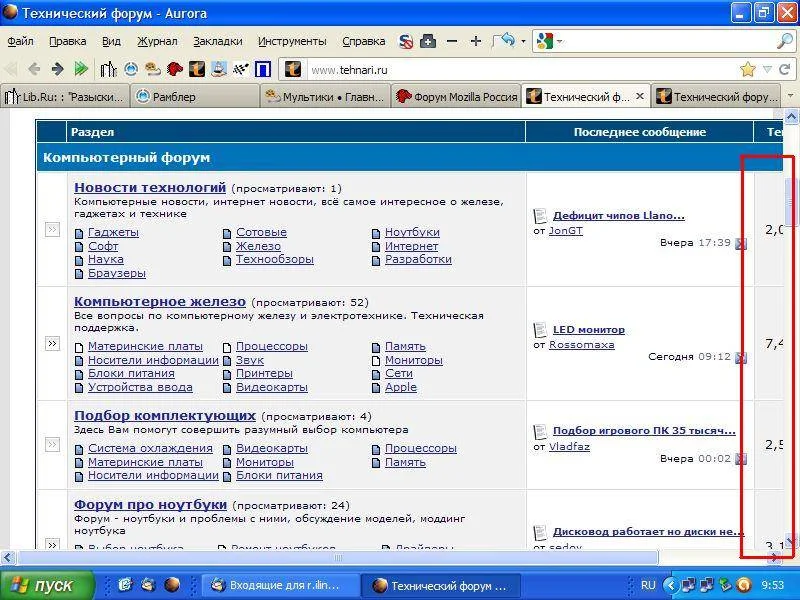The image size is (800, 600).
Task: Open the URL bar history dropdown arrow
Action: [x=767, y=70]
